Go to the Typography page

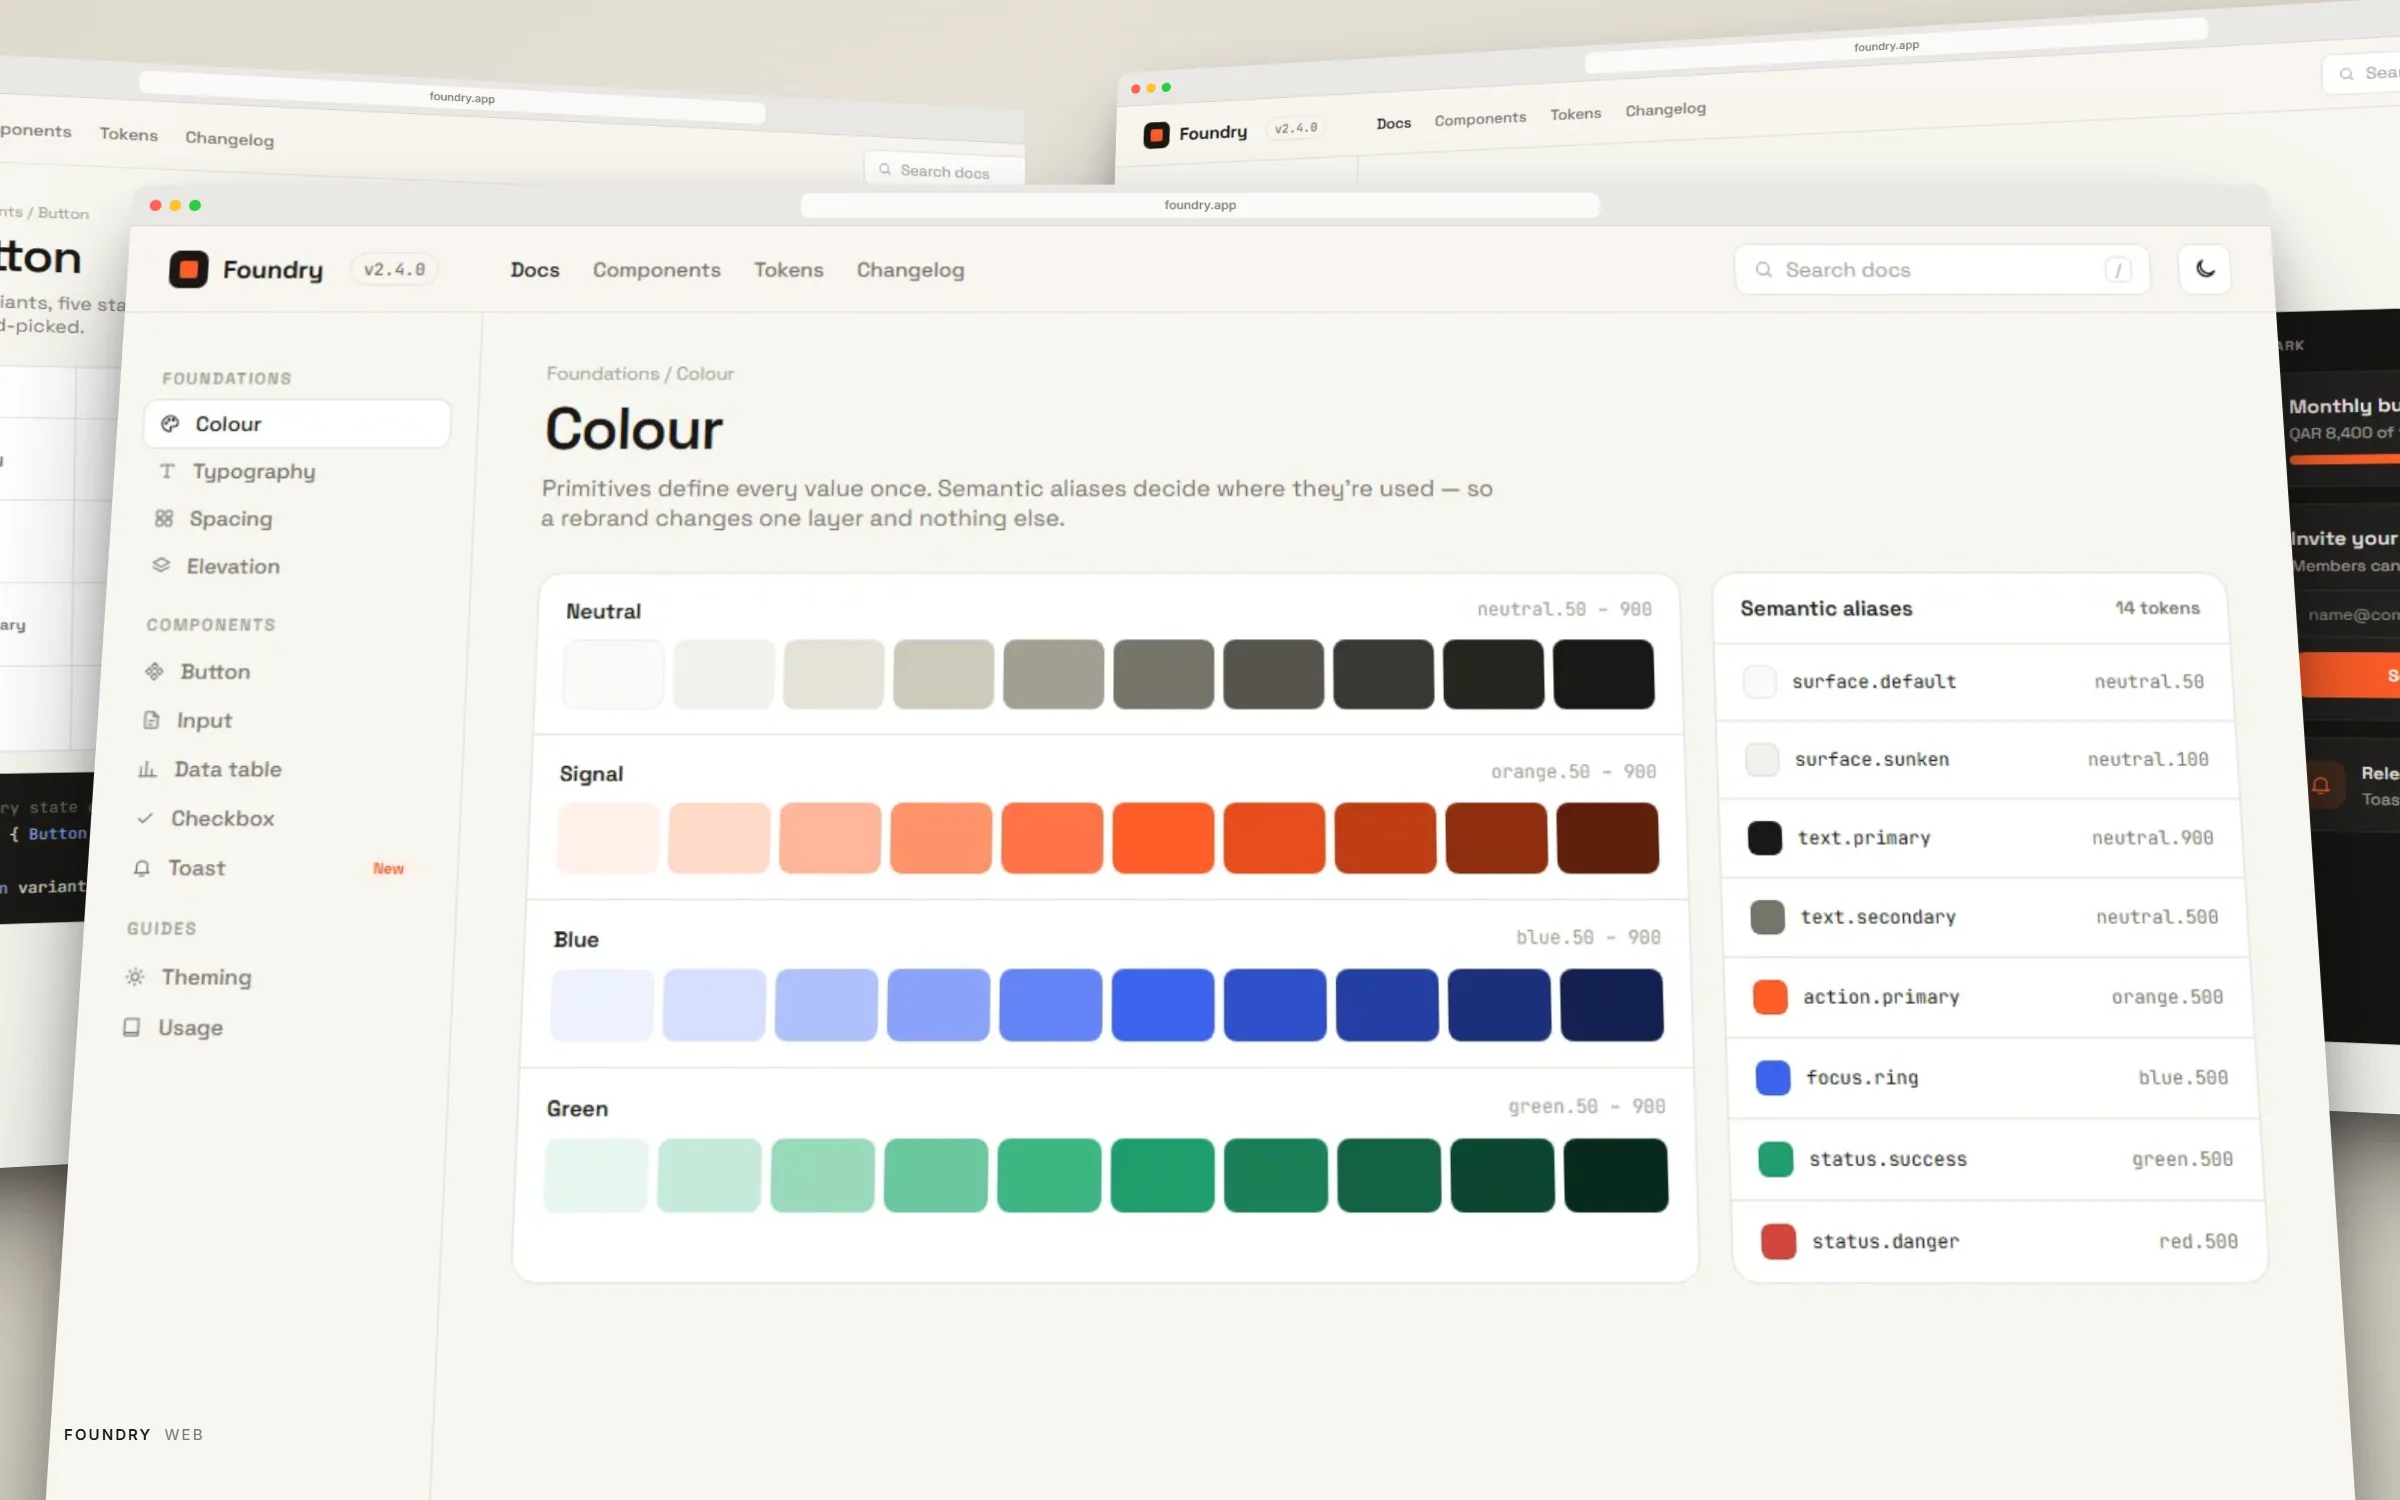click(x=294, y=471)
